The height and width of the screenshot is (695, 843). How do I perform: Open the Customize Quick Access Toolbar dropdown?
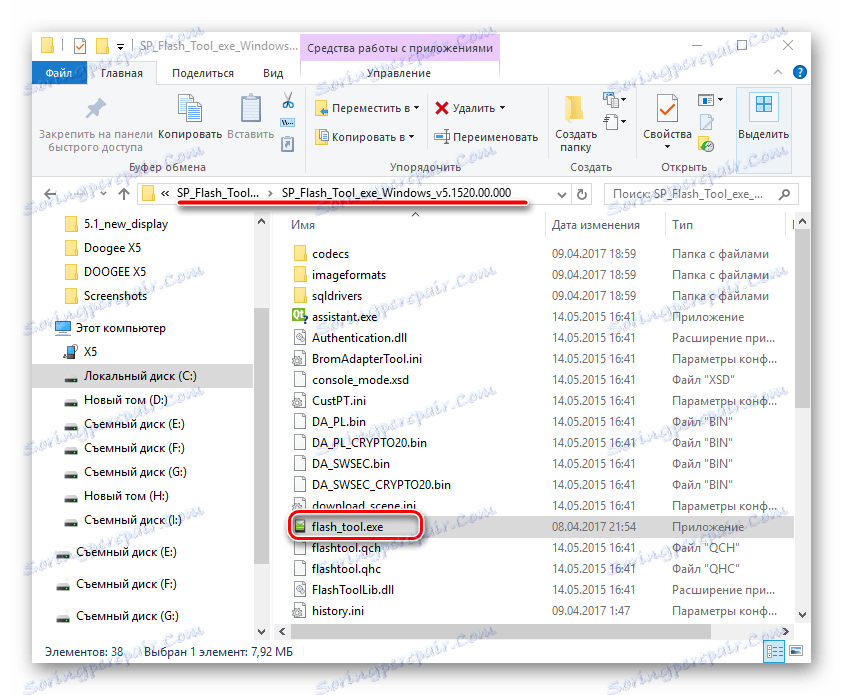120,47
